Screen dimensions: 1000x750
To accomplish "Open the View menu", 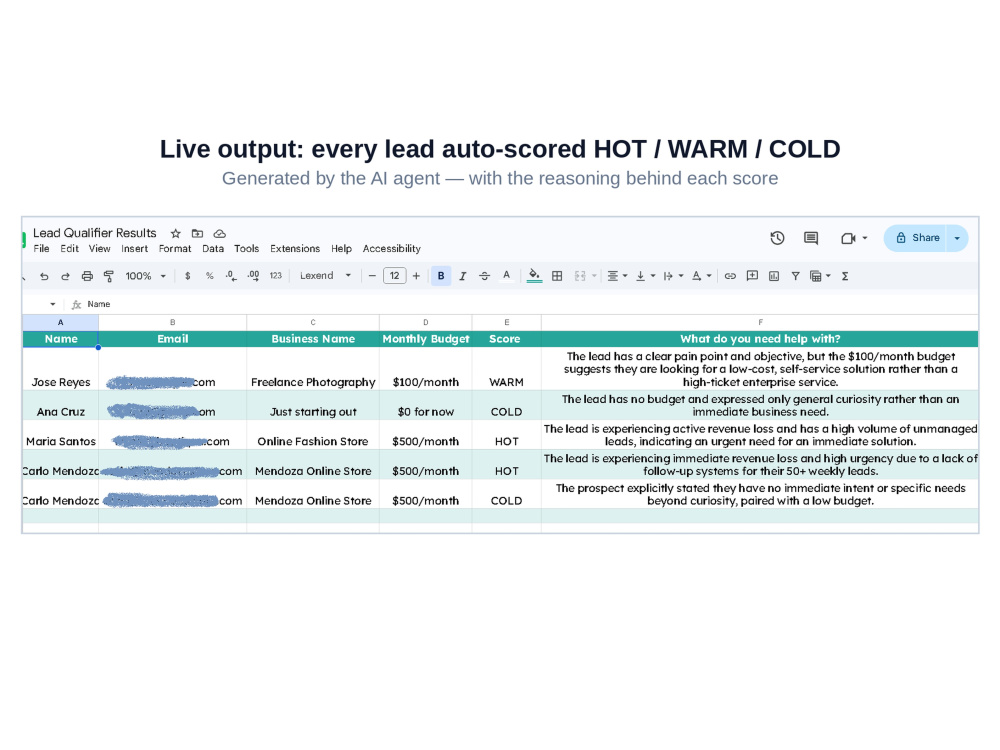I will coord(99,249).
